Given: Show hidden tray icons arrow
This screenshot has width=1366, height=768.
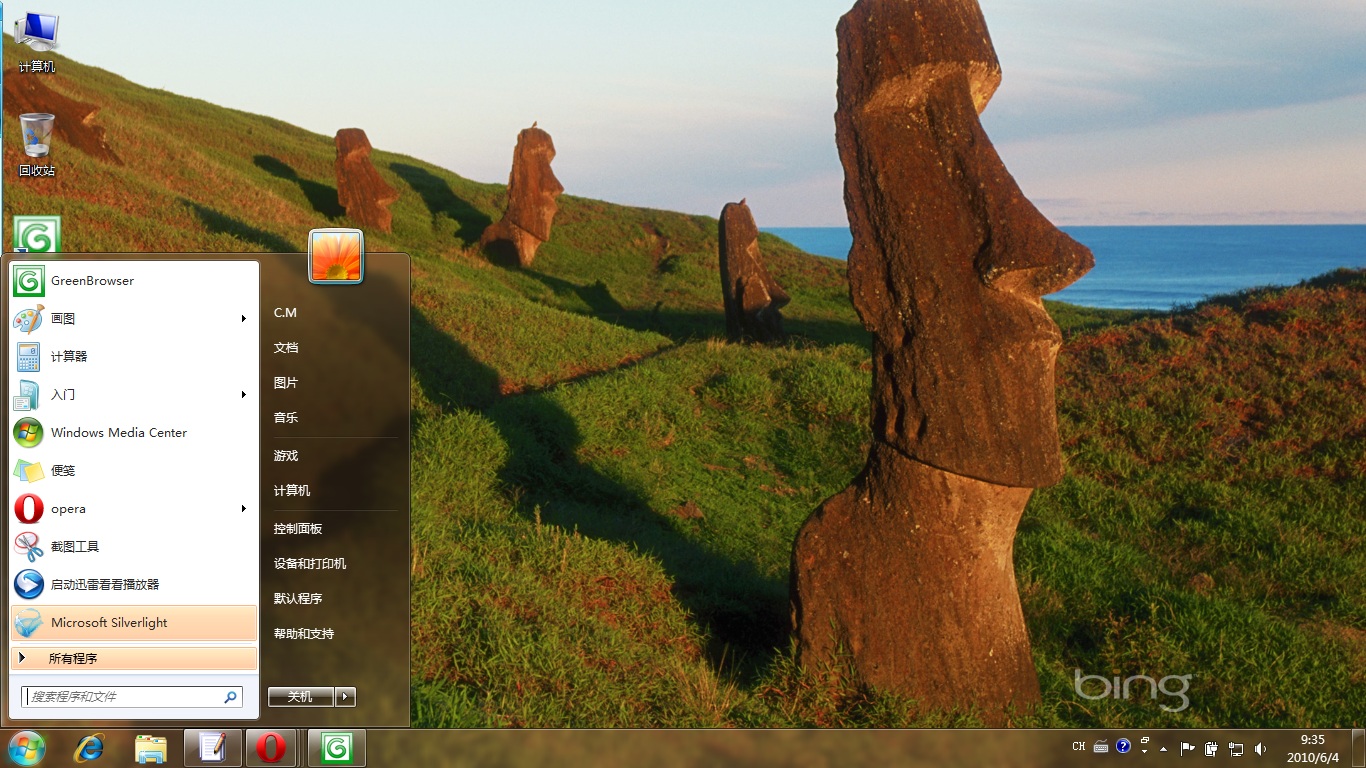Looking at the screenshot, I should pos(1163,748).
